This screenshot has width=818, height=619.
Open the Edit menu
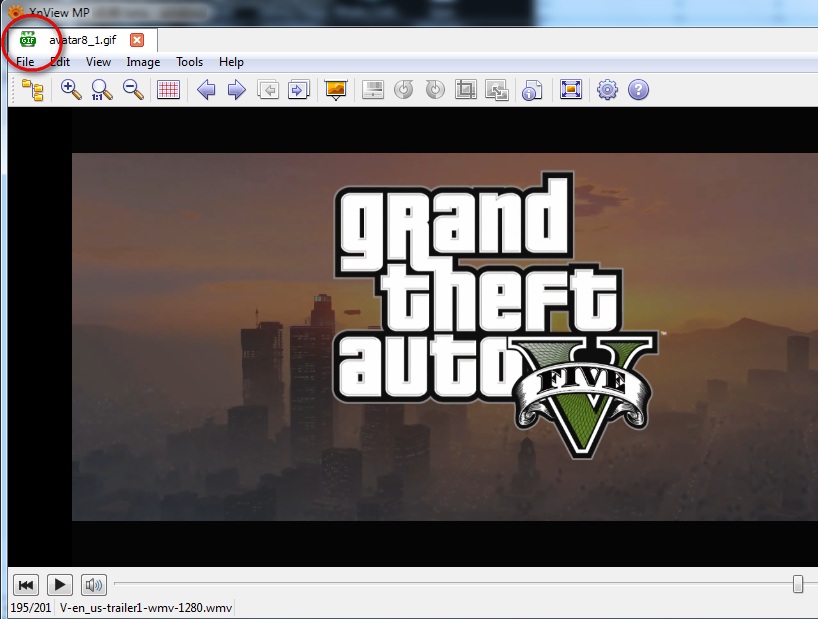click(61, 62)
